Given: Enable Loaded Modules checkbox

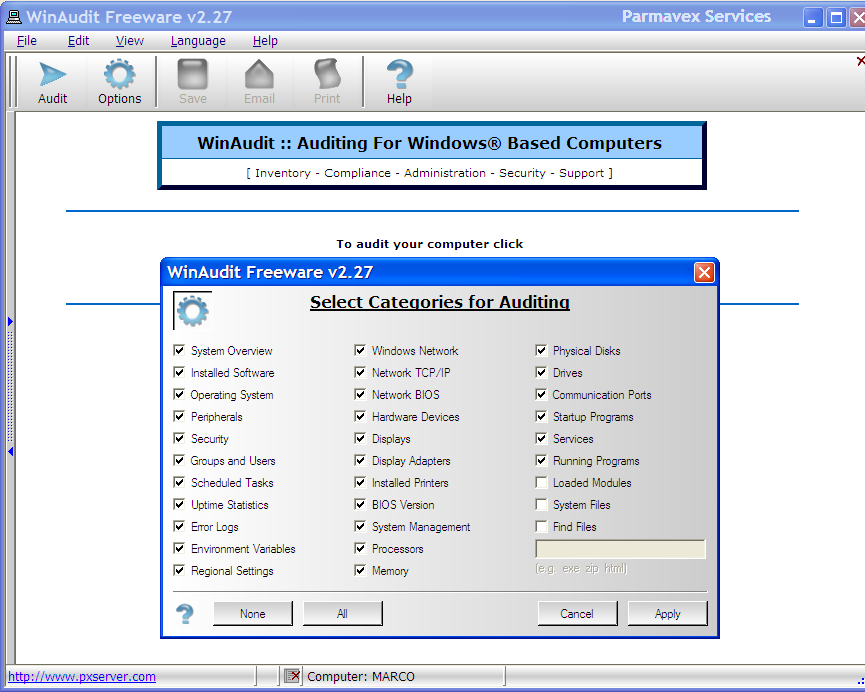Looking at the screenshot, I should (541, 482).
